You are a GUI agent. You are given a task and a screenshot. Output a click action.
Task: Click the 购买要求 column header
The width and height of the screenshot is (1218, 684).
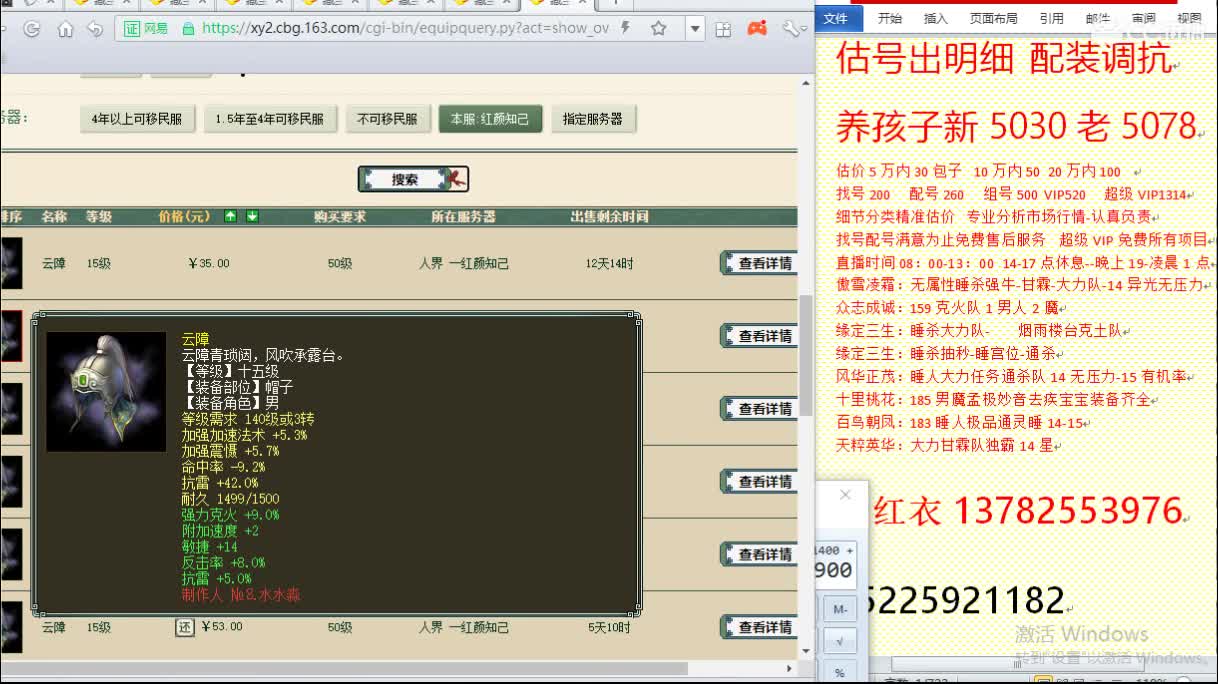tap(340, 216)
